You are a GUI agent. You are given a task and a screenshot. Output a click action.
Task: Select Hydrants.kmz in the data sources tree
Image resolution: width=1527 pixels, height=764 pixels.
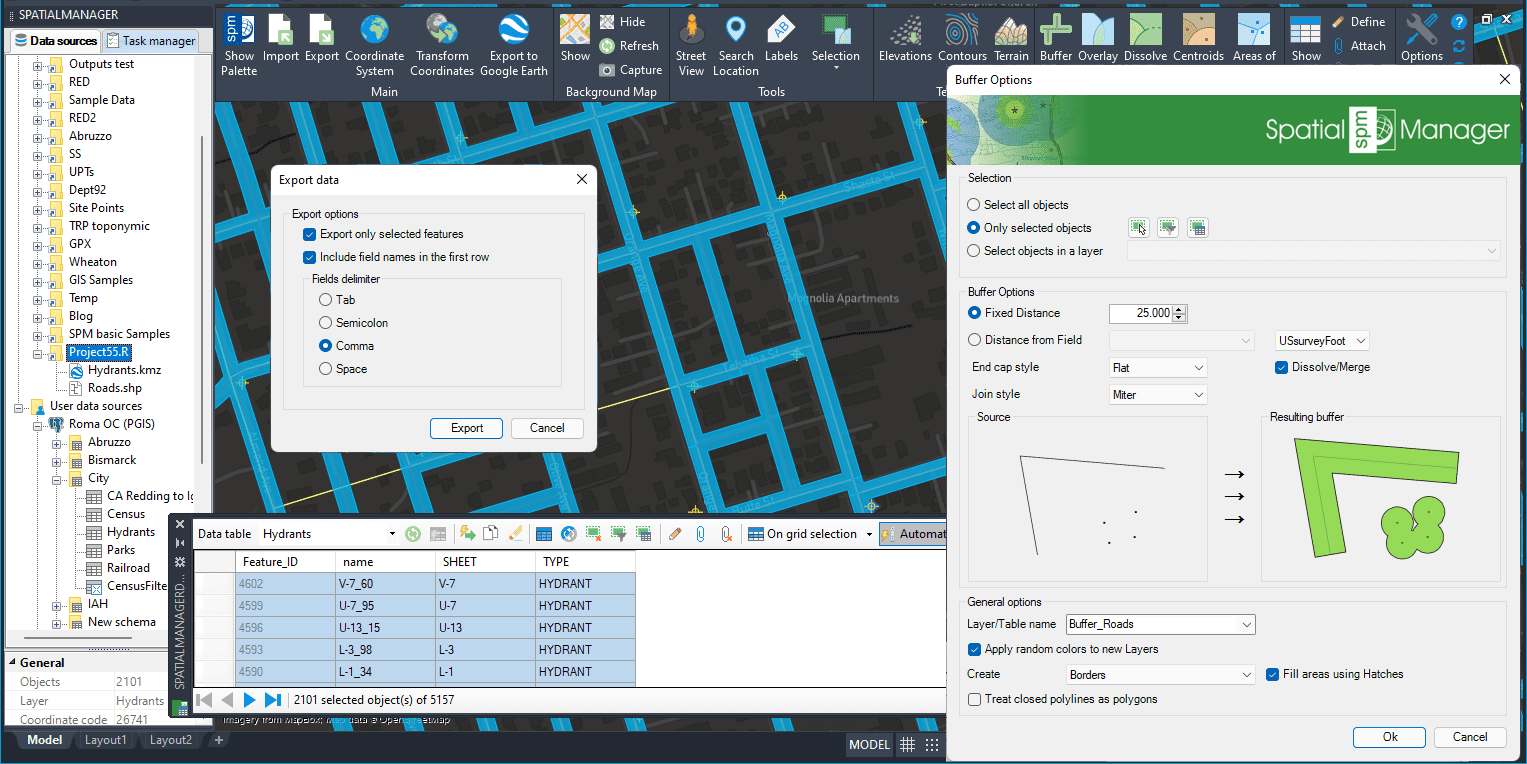point(124,370)
